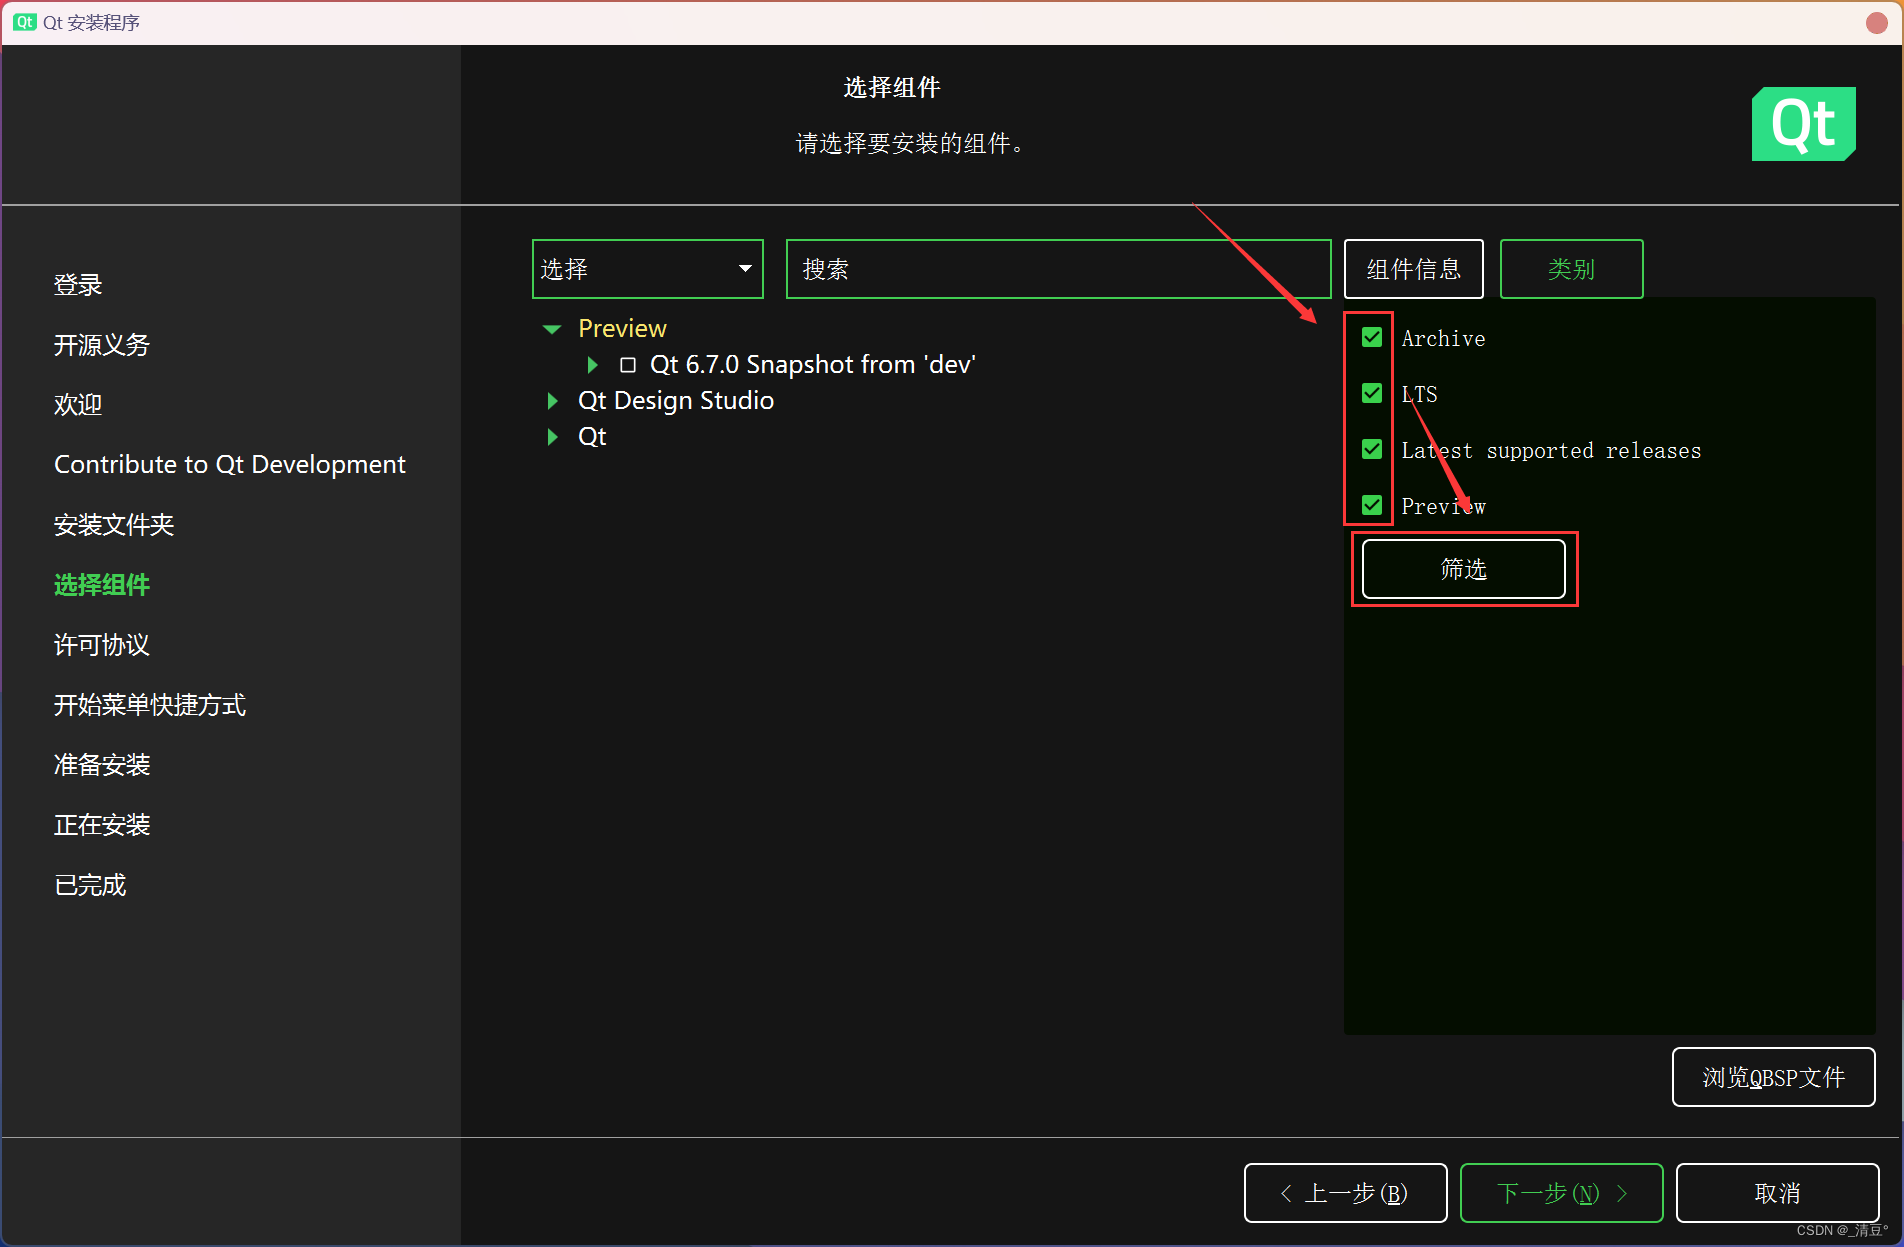Click the LTS category label
The height and width of the screenshot is (1247, 1904).
[1419, 395]
